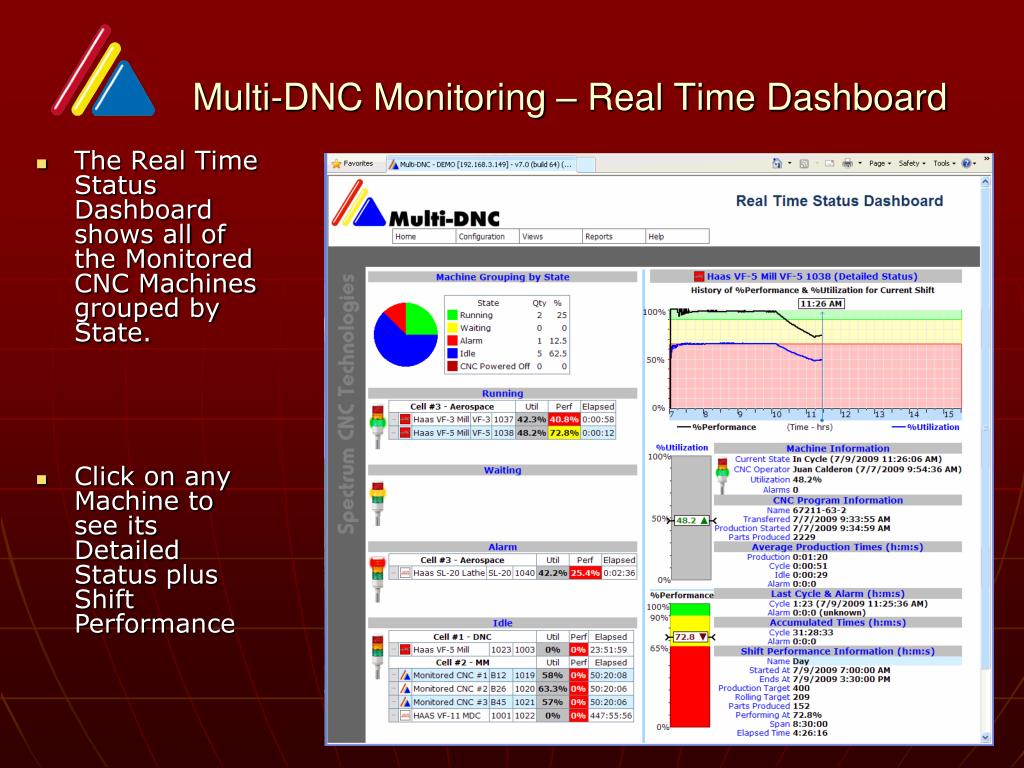Click the icon beside Haas SL-20 Lathe

point(405,573)
